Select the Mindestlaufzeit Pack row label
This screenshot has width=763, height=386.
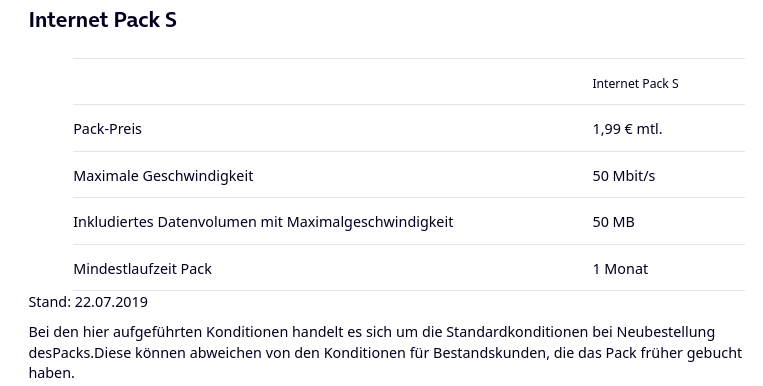click(x=143, y=269)
